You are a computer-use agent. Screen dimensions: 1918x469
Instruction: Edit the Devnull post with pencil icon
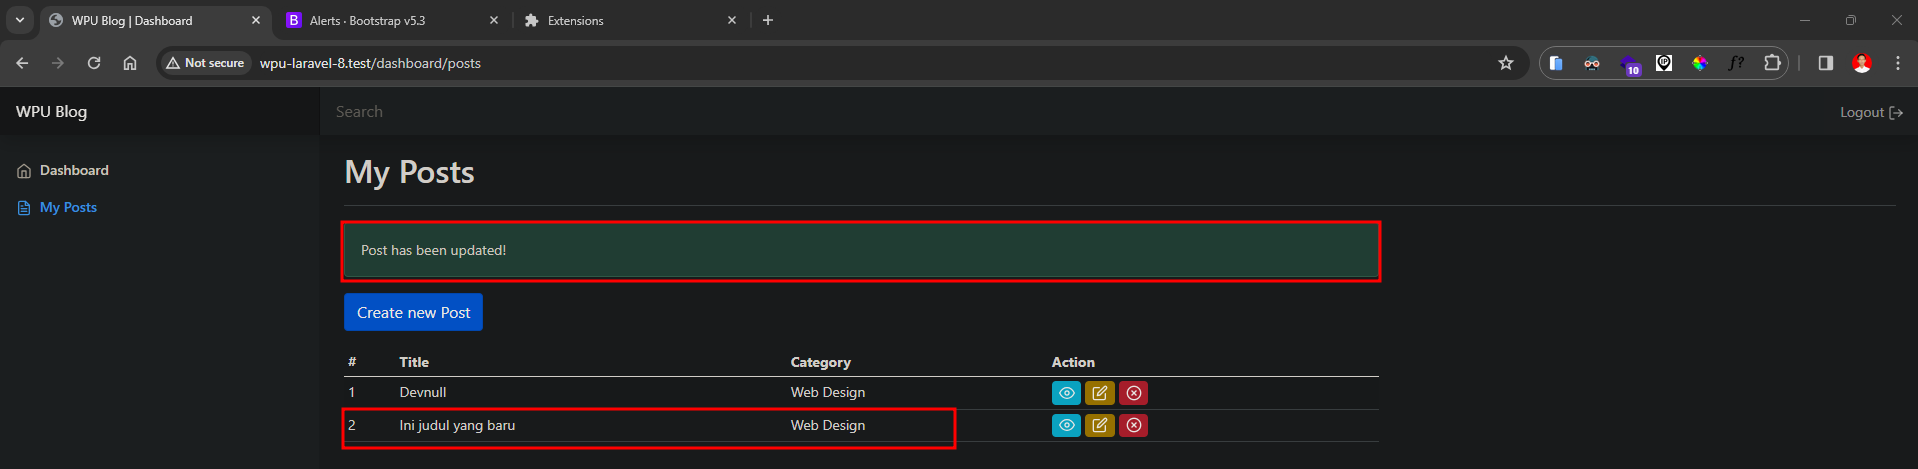pyautogui.click(x=1099, y=393)
